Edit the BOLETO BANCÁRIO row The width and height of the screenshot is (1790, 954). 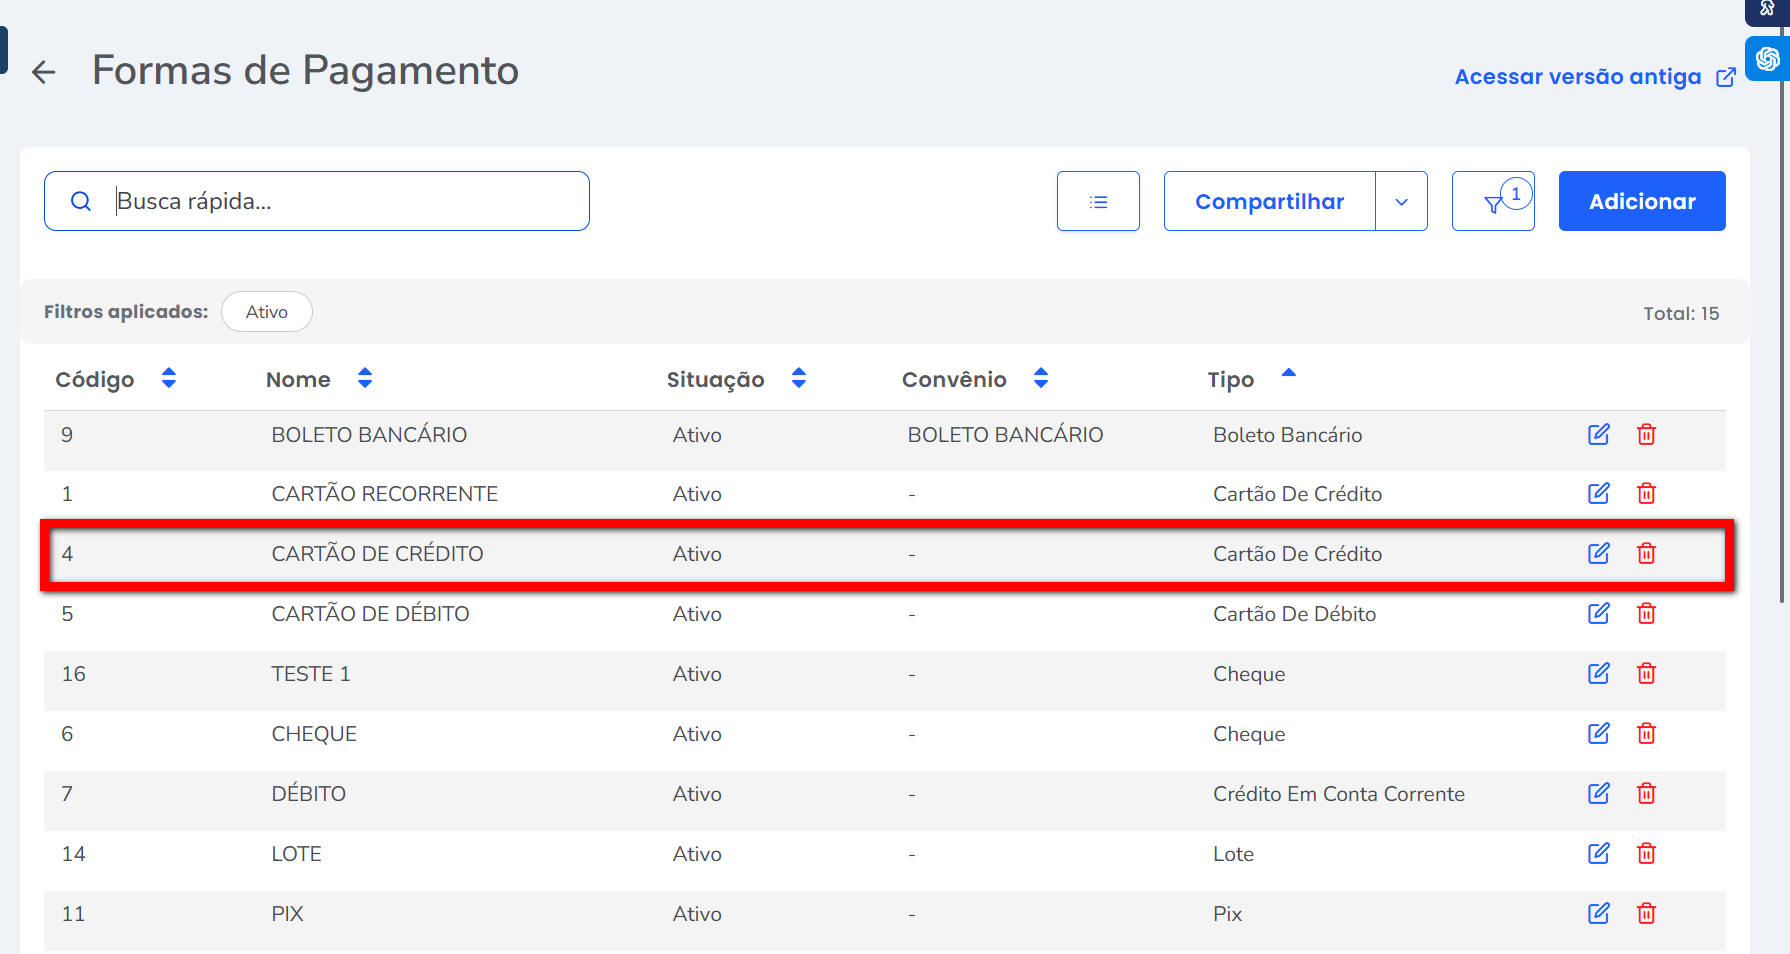[1598, 434]
